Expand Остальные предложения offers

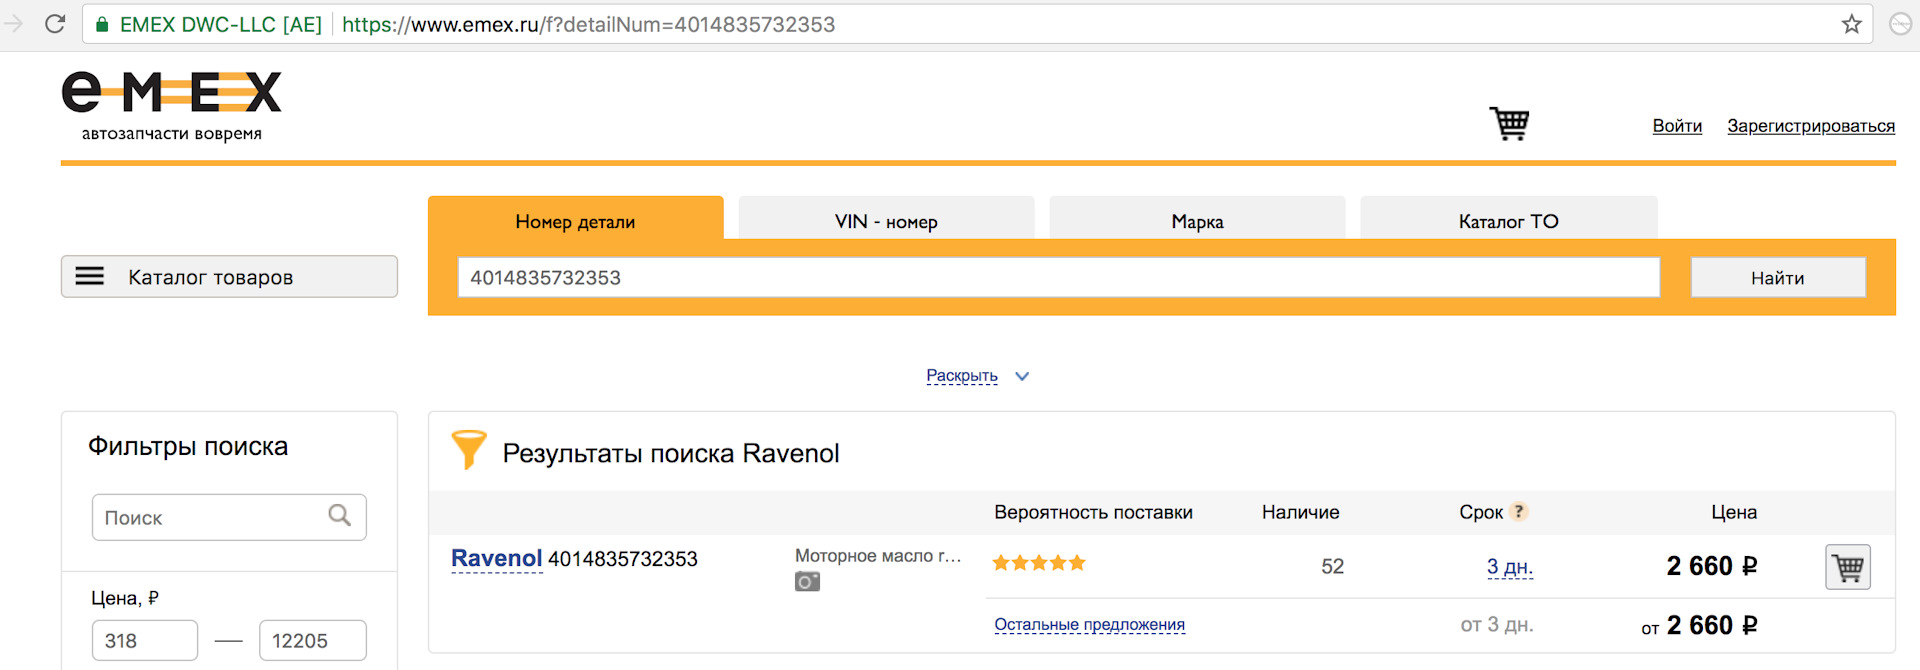(1089, 625)
